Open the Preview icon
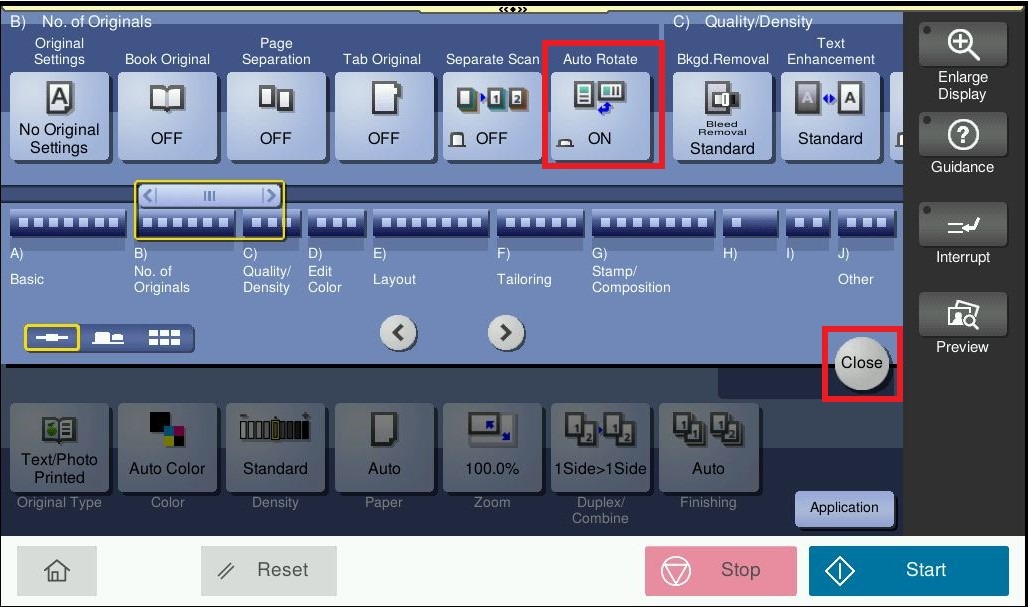Viewport: 1028px width, 607px height. pyautogui.click(x=962, y=316)
